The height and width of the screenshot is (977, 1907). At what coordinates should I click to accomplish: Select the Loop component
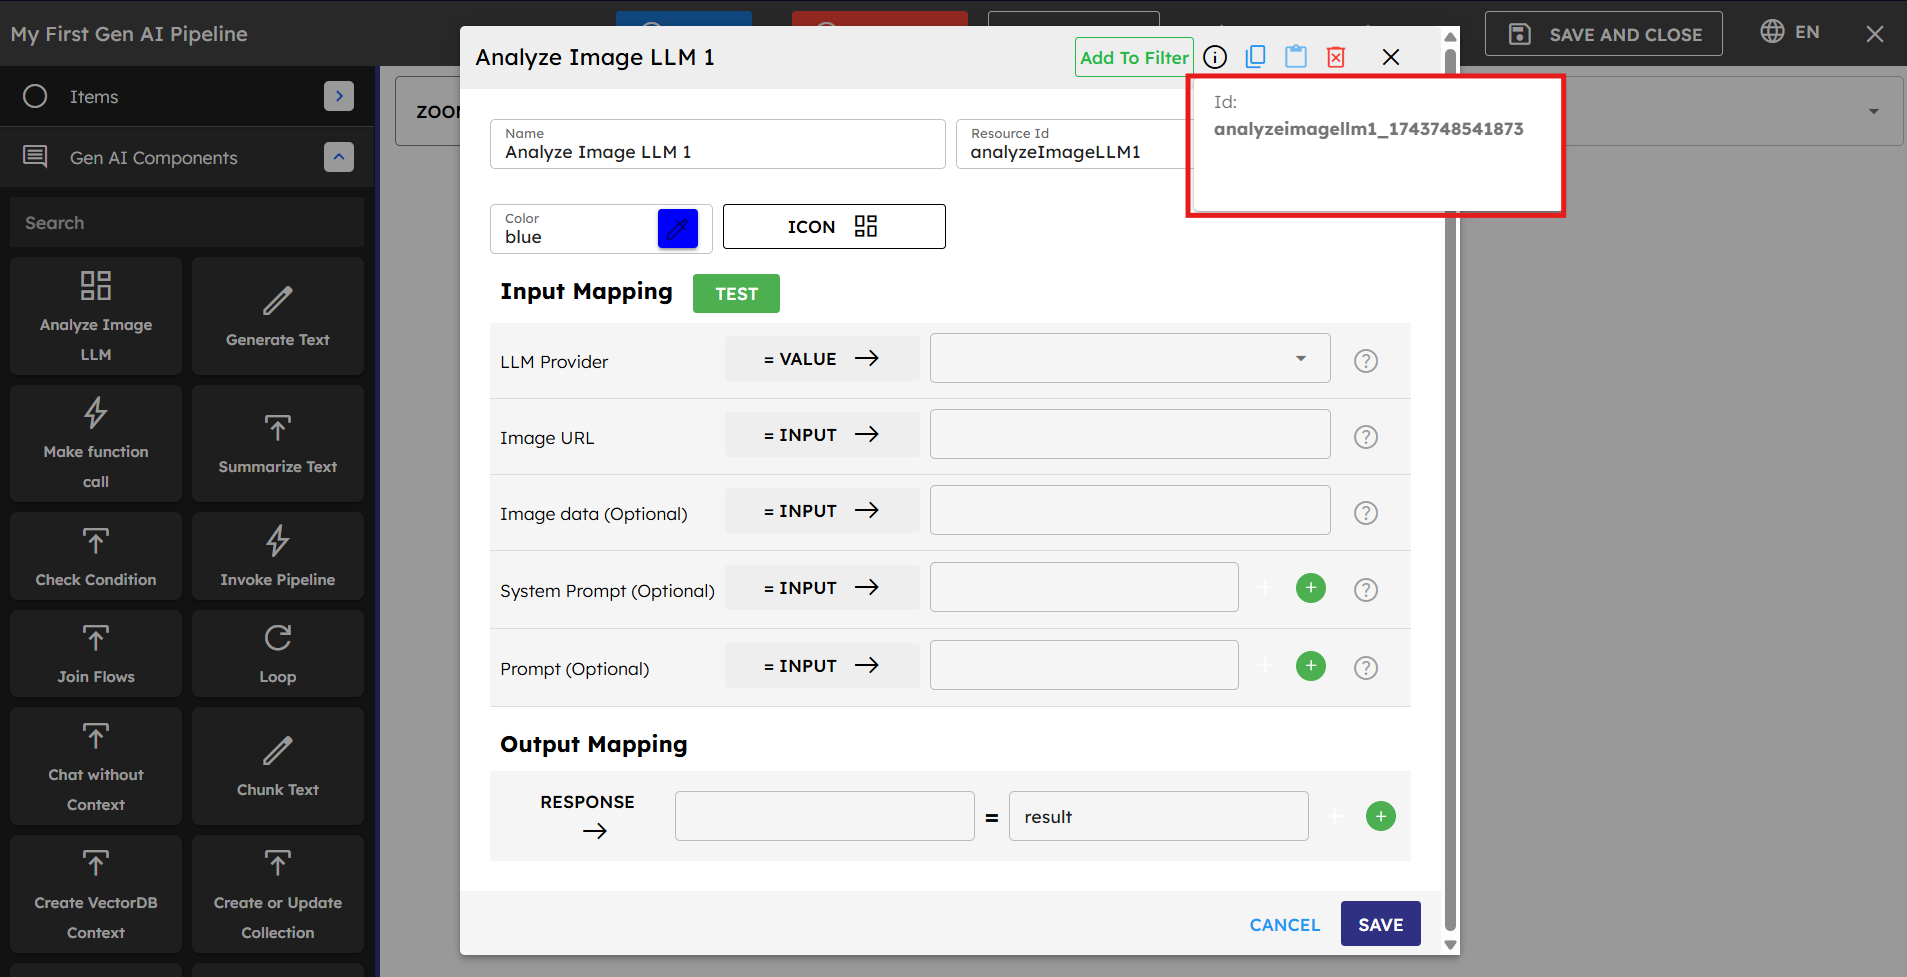[x=278, y=654]
